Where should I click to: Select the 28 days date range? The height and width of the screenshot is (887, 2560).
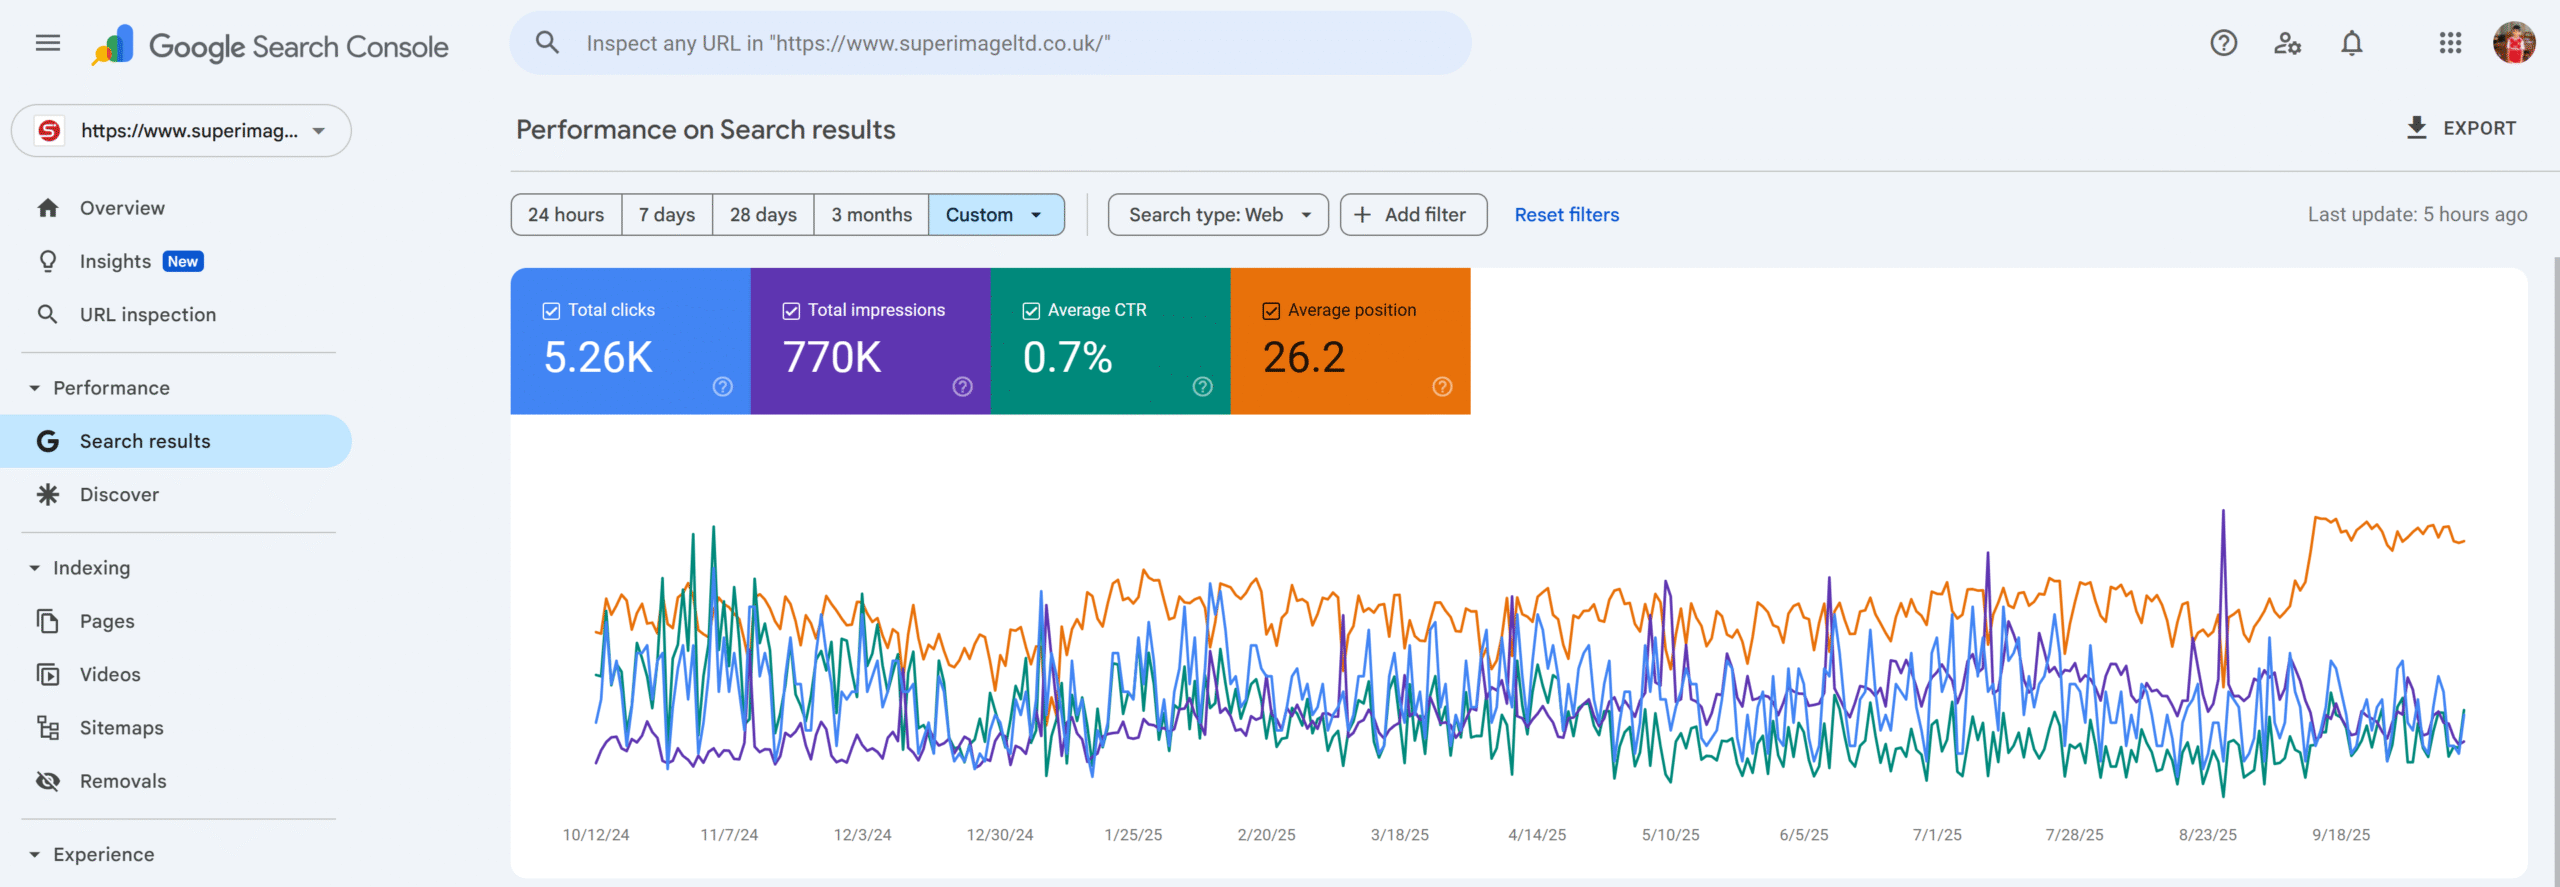click(x=763, y=215)
